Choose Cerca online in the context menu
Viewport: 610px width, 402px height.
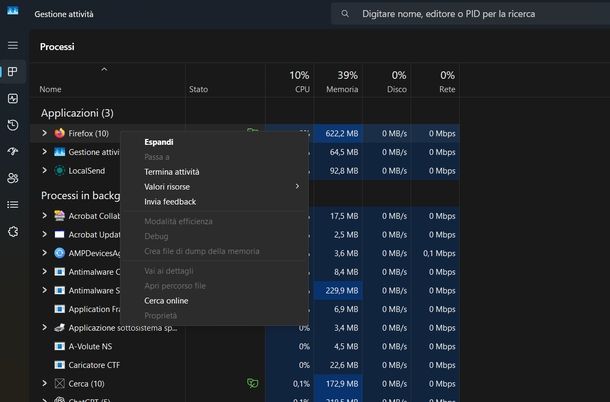pyautogui.click(x=215, y=301)
